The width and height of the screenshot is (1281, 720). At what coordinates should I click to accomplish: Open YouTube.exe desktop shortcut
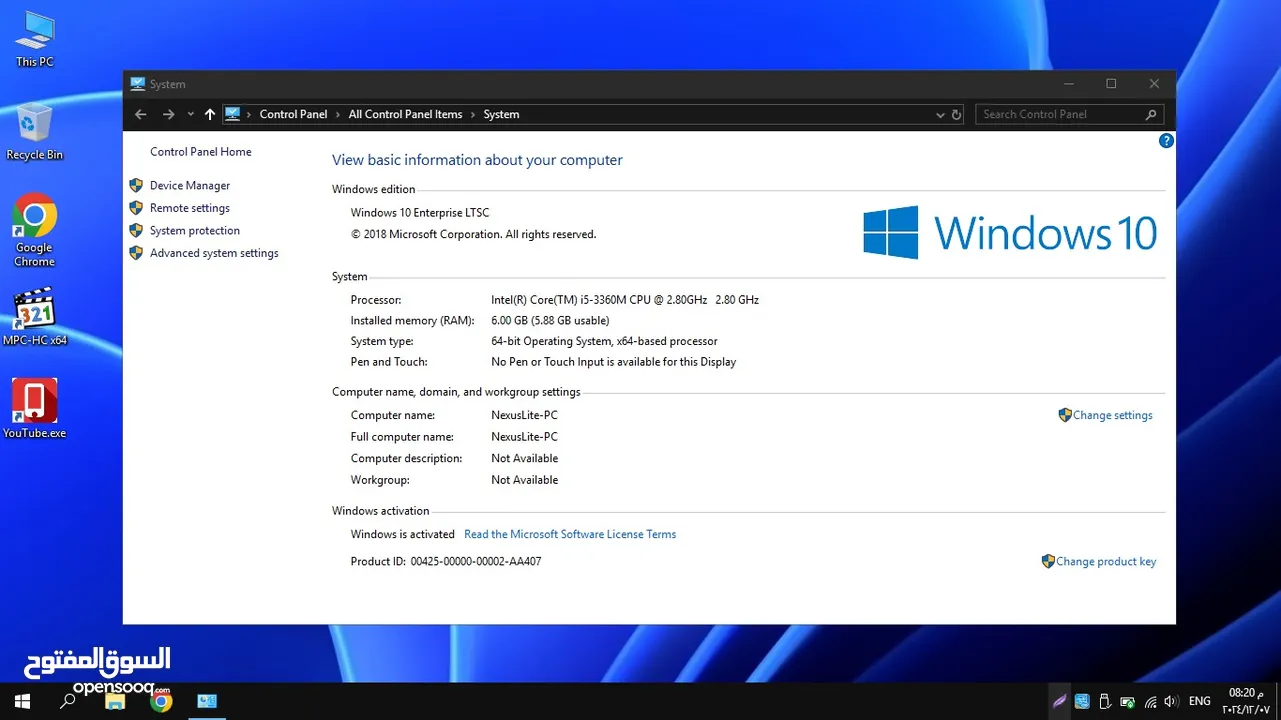(x=34, y=409)
